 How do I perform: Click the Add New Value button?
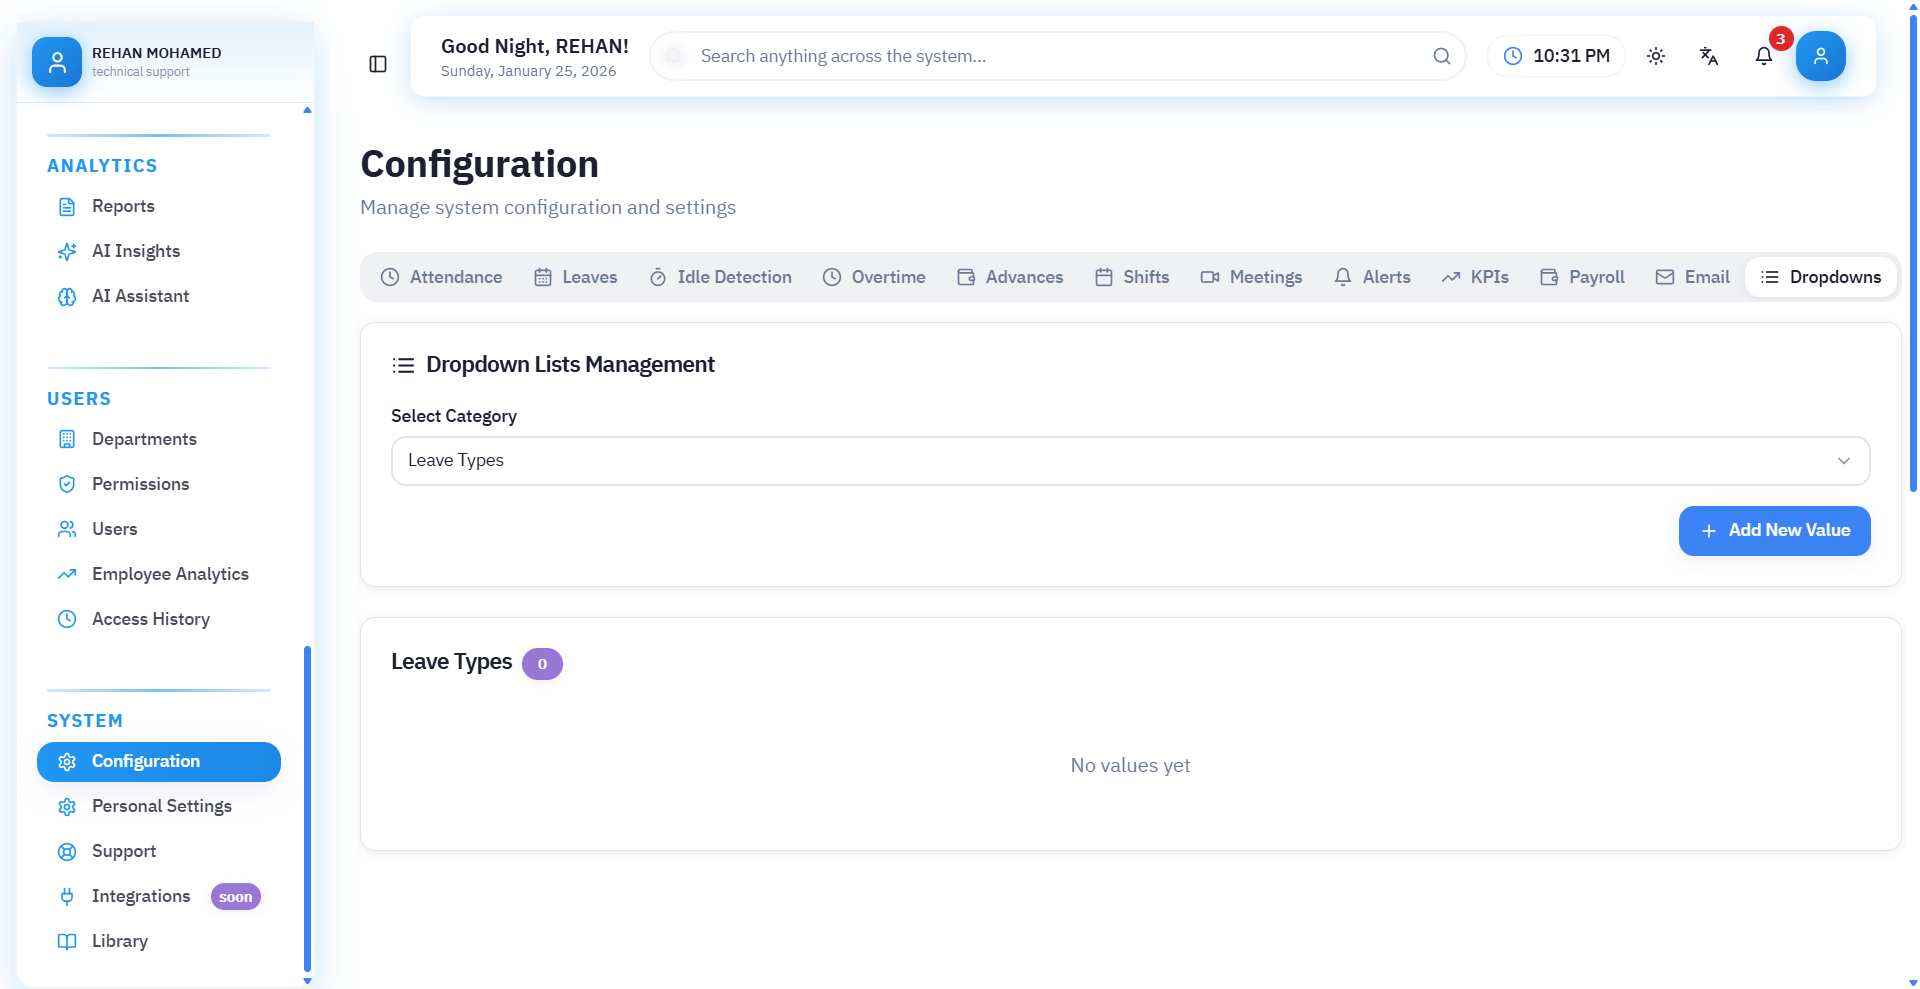(x=1774, y=531)
